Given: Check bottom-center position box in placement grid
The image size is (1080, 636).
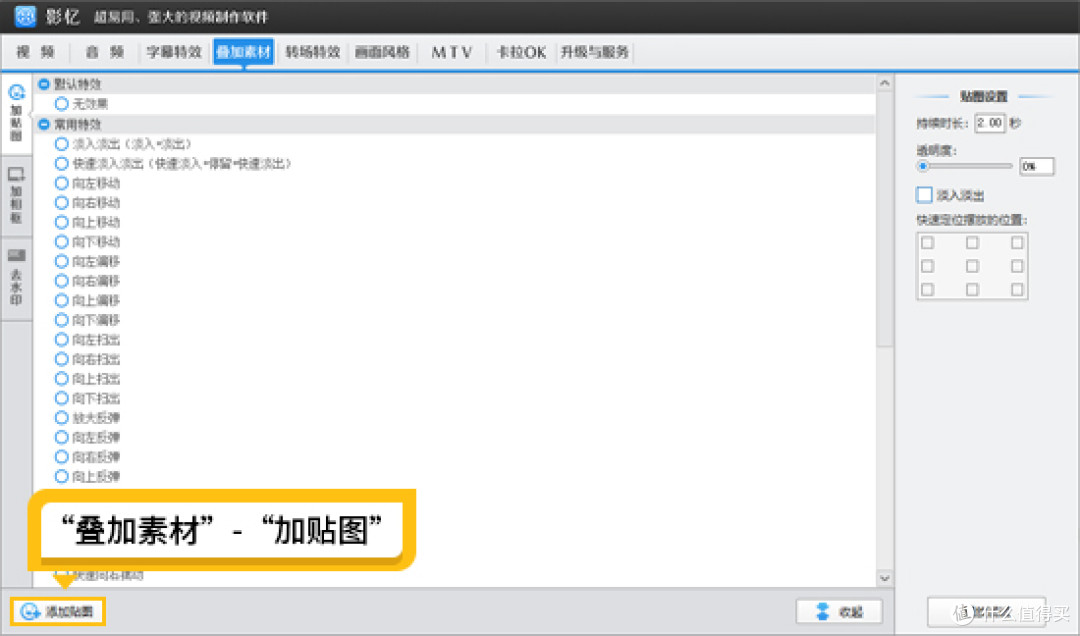Looking at the screenshot, I should [x=972, y=289].
